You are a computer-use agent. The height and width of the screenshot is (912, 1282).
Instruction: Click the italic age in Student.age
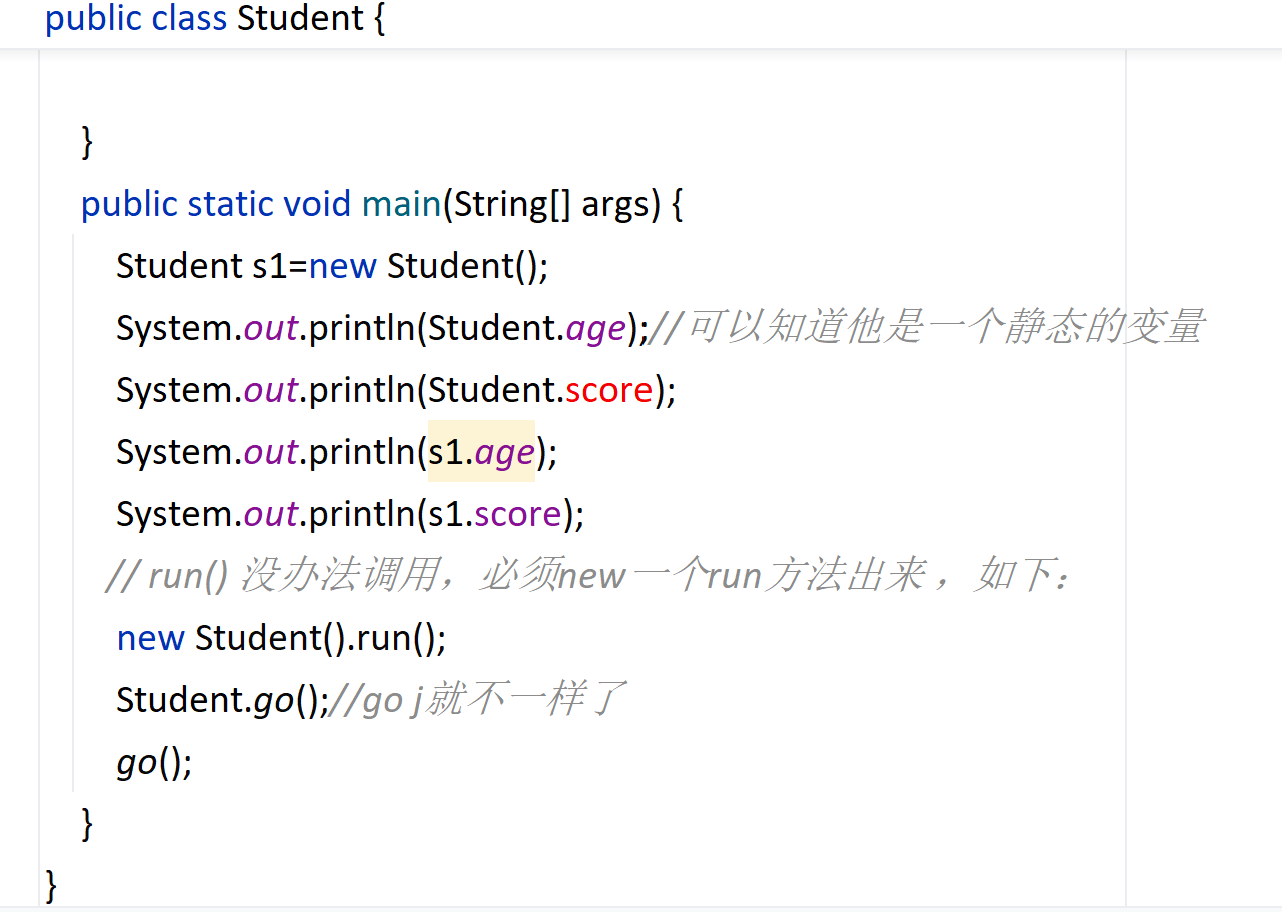pyautogui.click(x=595, y=328)
